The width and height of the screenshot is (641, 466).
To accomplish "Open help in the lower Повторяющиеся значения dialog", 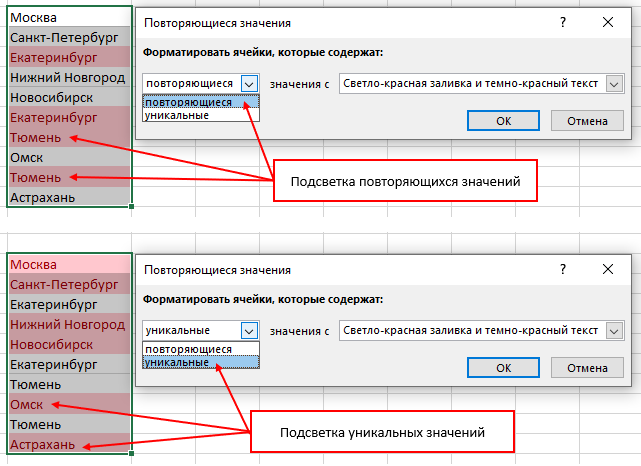I will [x=563, y=269].
